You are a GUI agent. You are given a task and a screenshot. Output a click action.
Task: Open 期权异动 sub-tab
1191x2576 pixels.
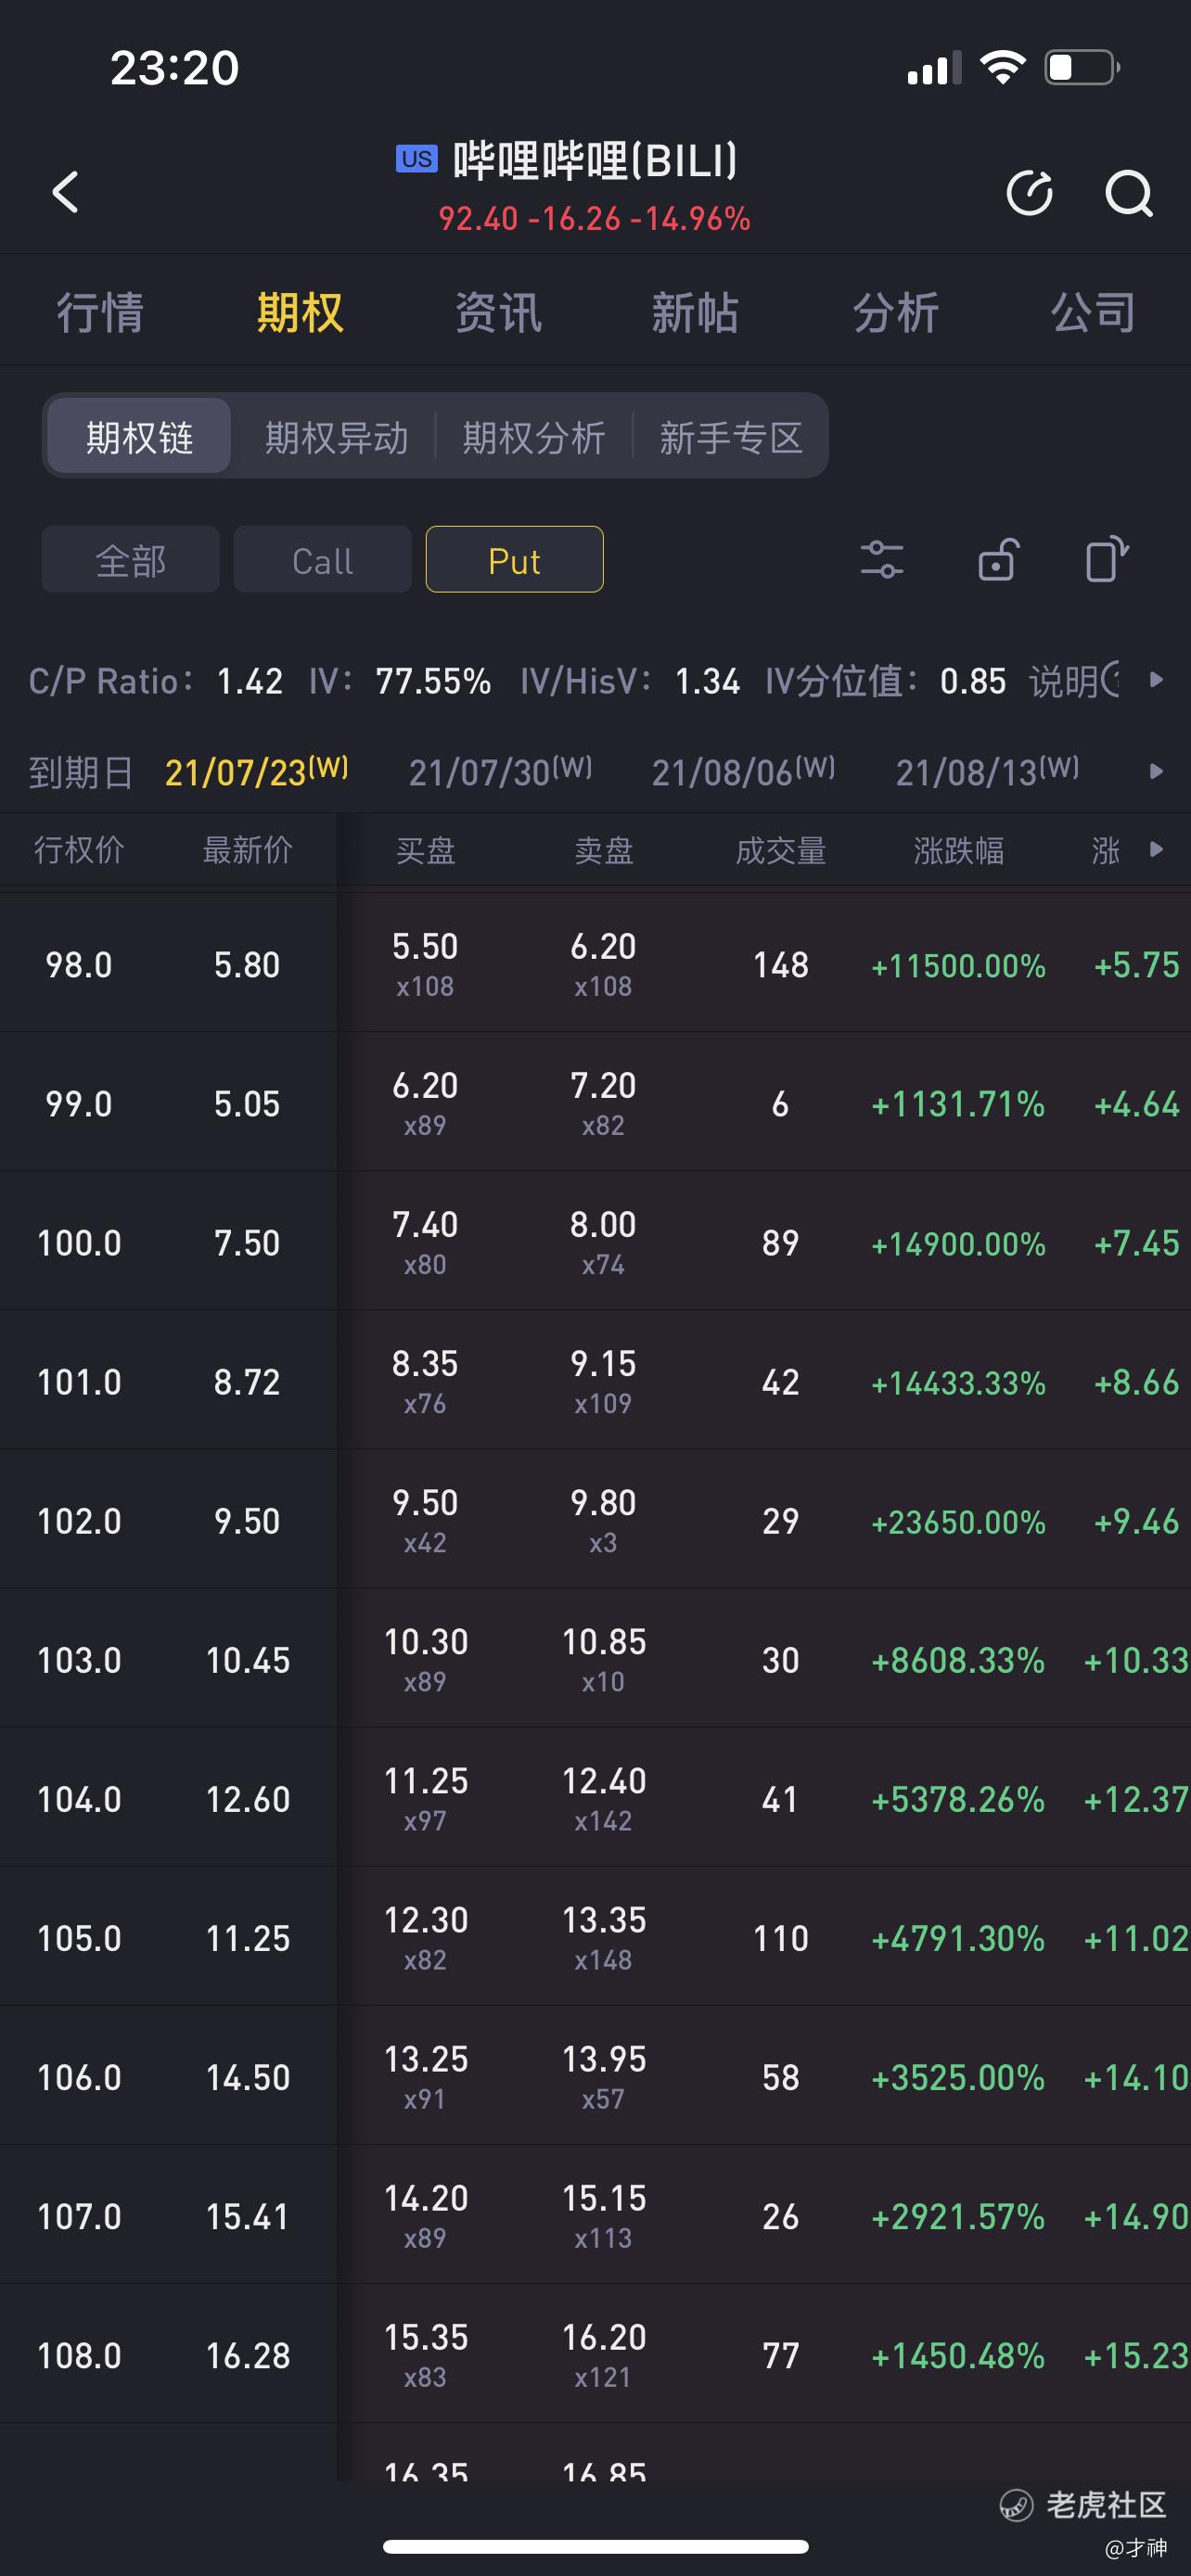336,437
